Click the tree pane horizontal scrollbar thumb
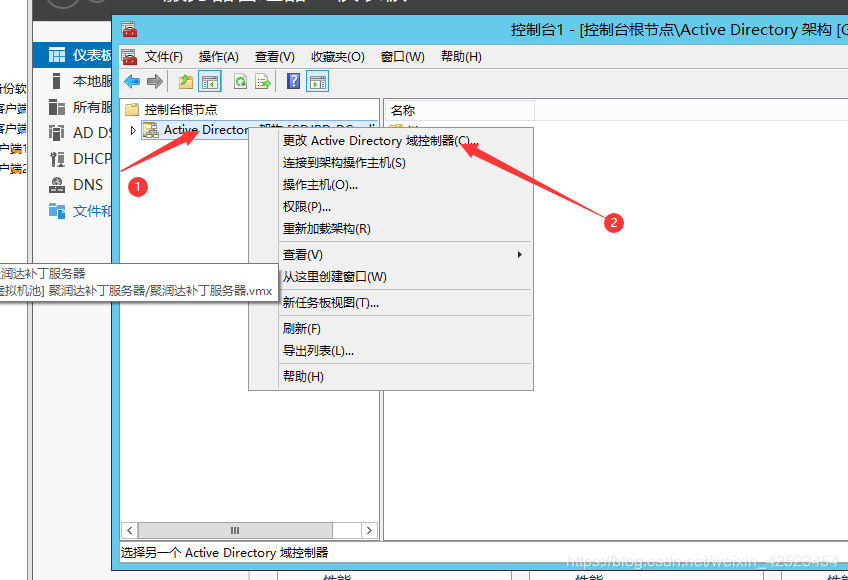The height and width of the screenshot is (580, 848). coord(235,530)
